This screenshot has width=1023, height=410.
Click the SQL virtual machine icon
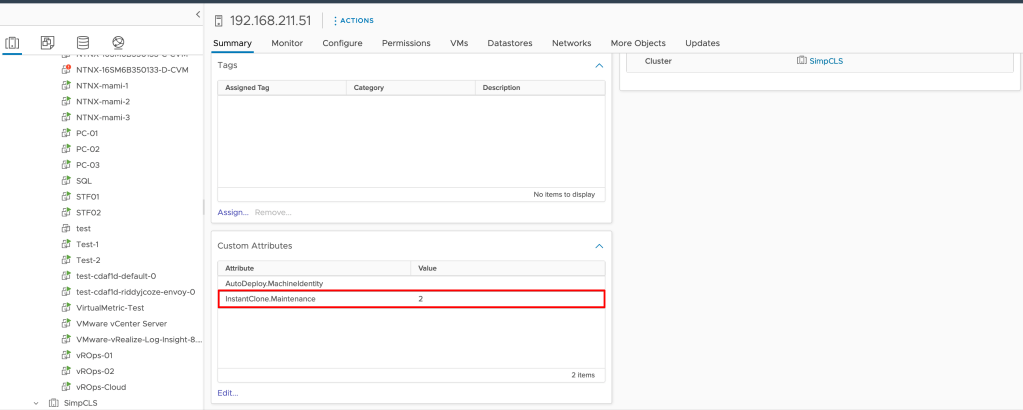(66, 181)
